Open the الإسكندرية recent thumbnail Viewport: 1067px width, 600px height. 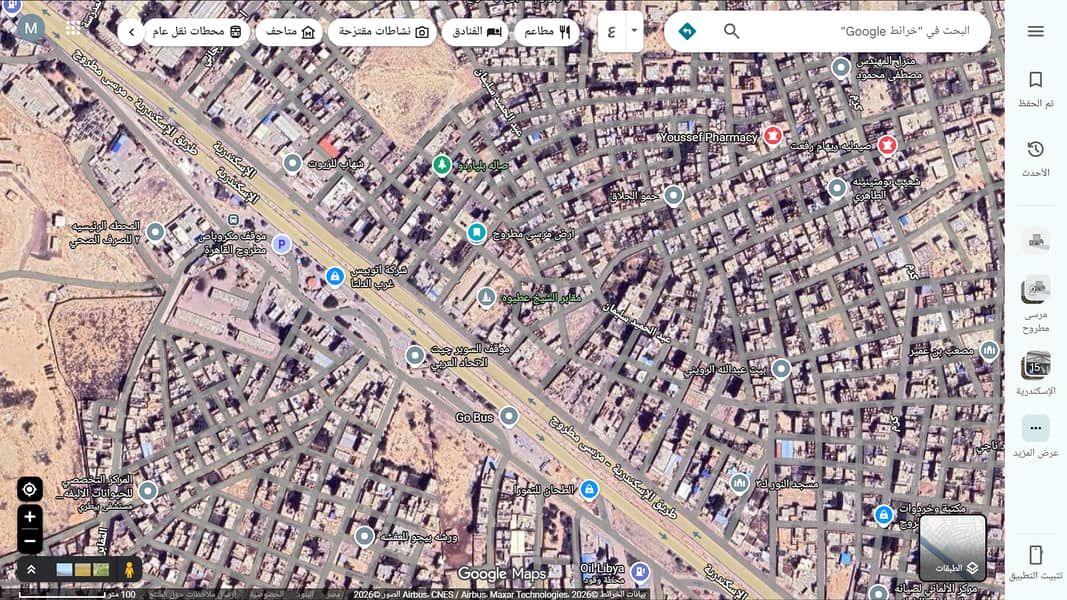[1036, 373]
